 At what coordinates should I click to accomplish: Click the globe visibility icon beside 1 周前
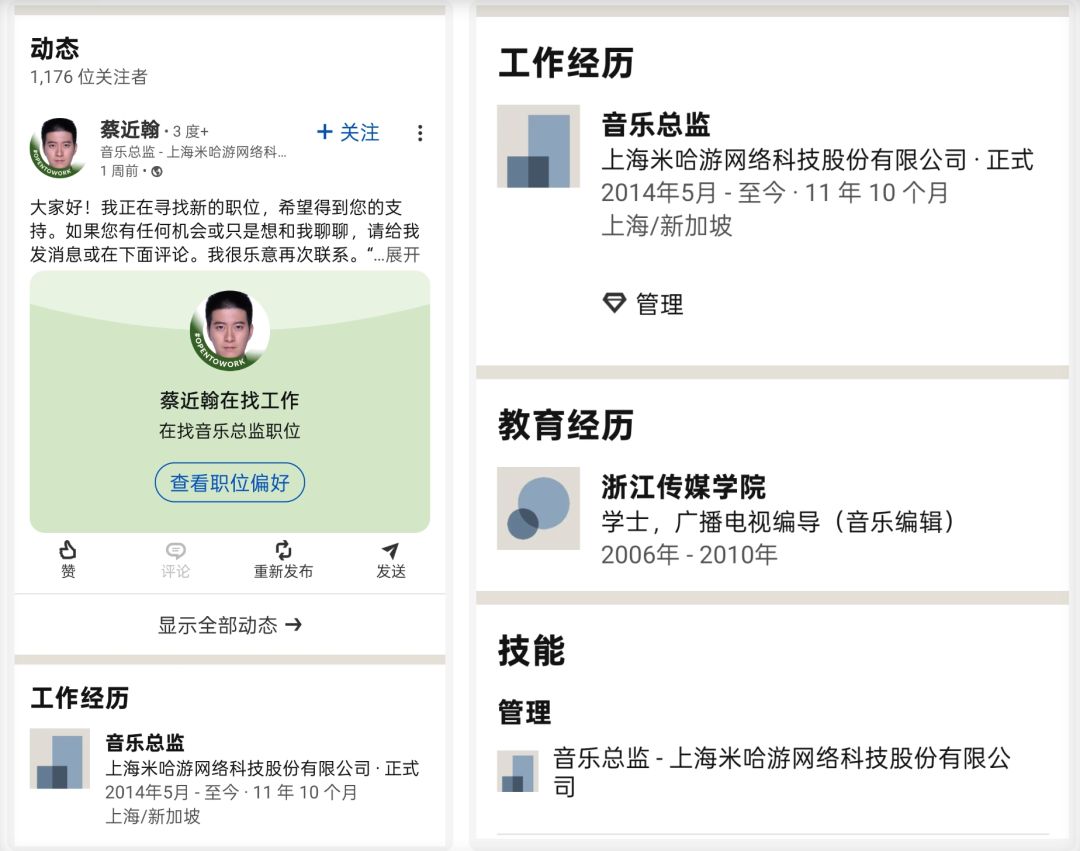coord(157,171)
